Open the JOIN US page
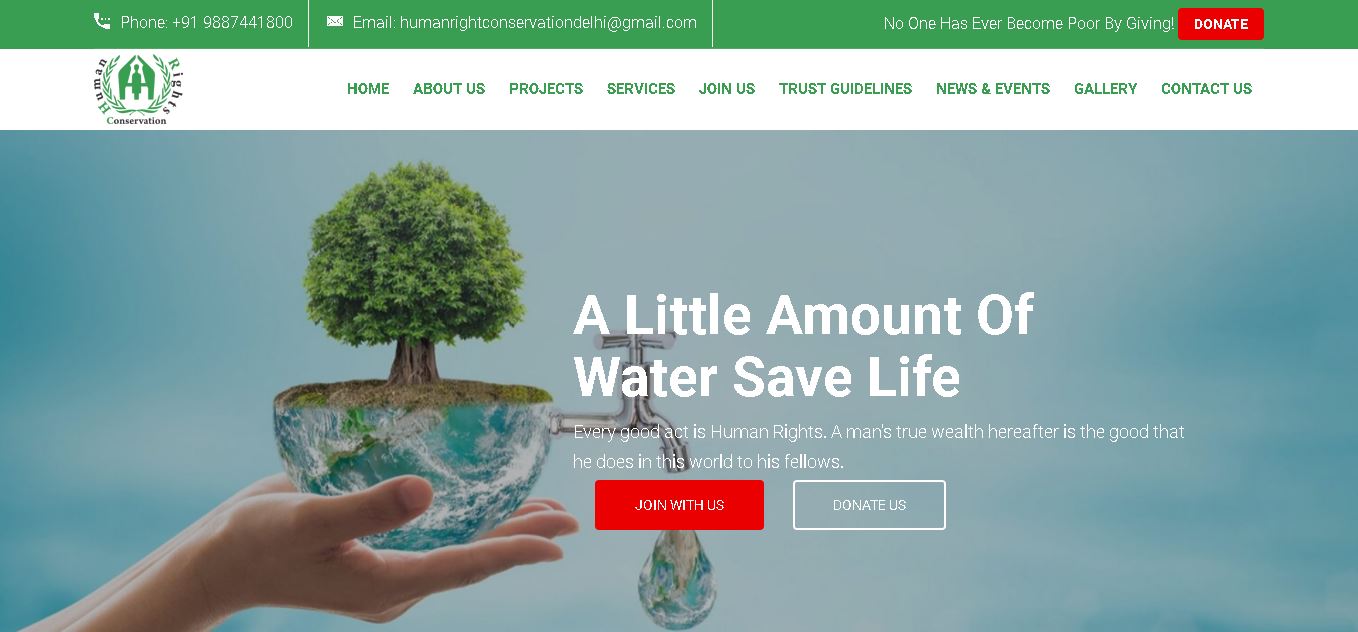Screen dimensions: 1358x632 (727, 89)
